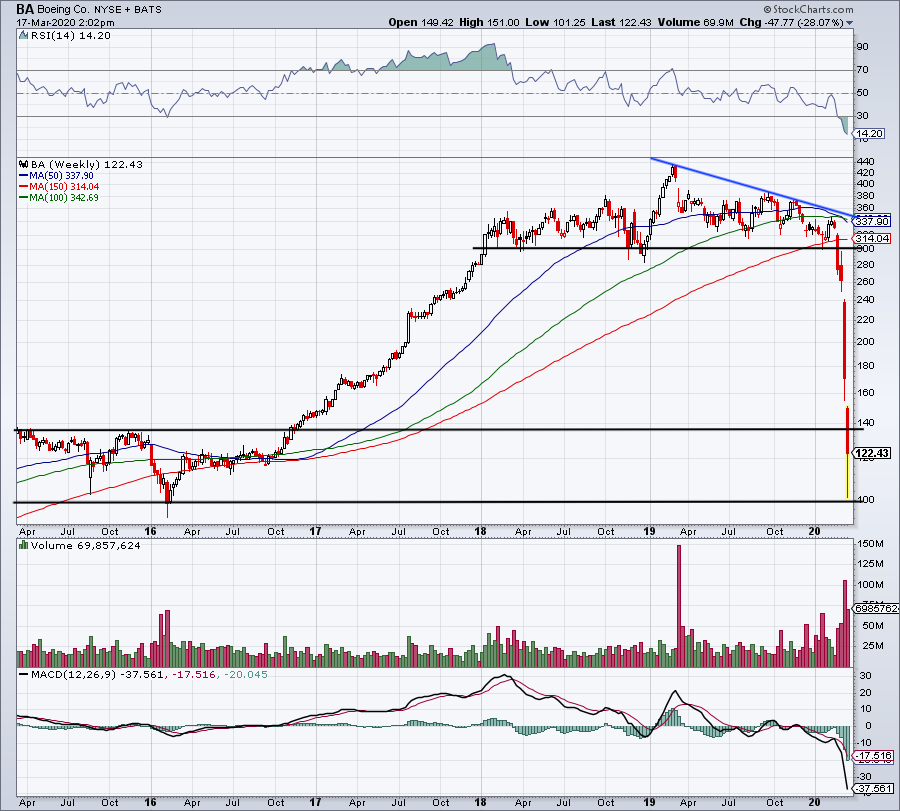900x811 pixels.
Task: Click the 240 price level on axis
Action: [866, 300]
